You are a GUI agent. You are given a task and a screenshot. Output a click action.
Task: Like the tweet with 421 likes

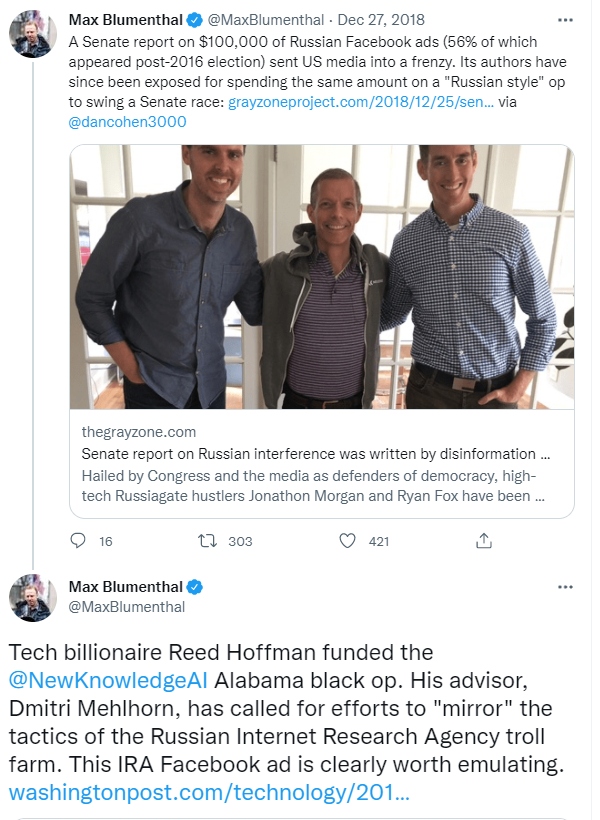click(348, 541)
